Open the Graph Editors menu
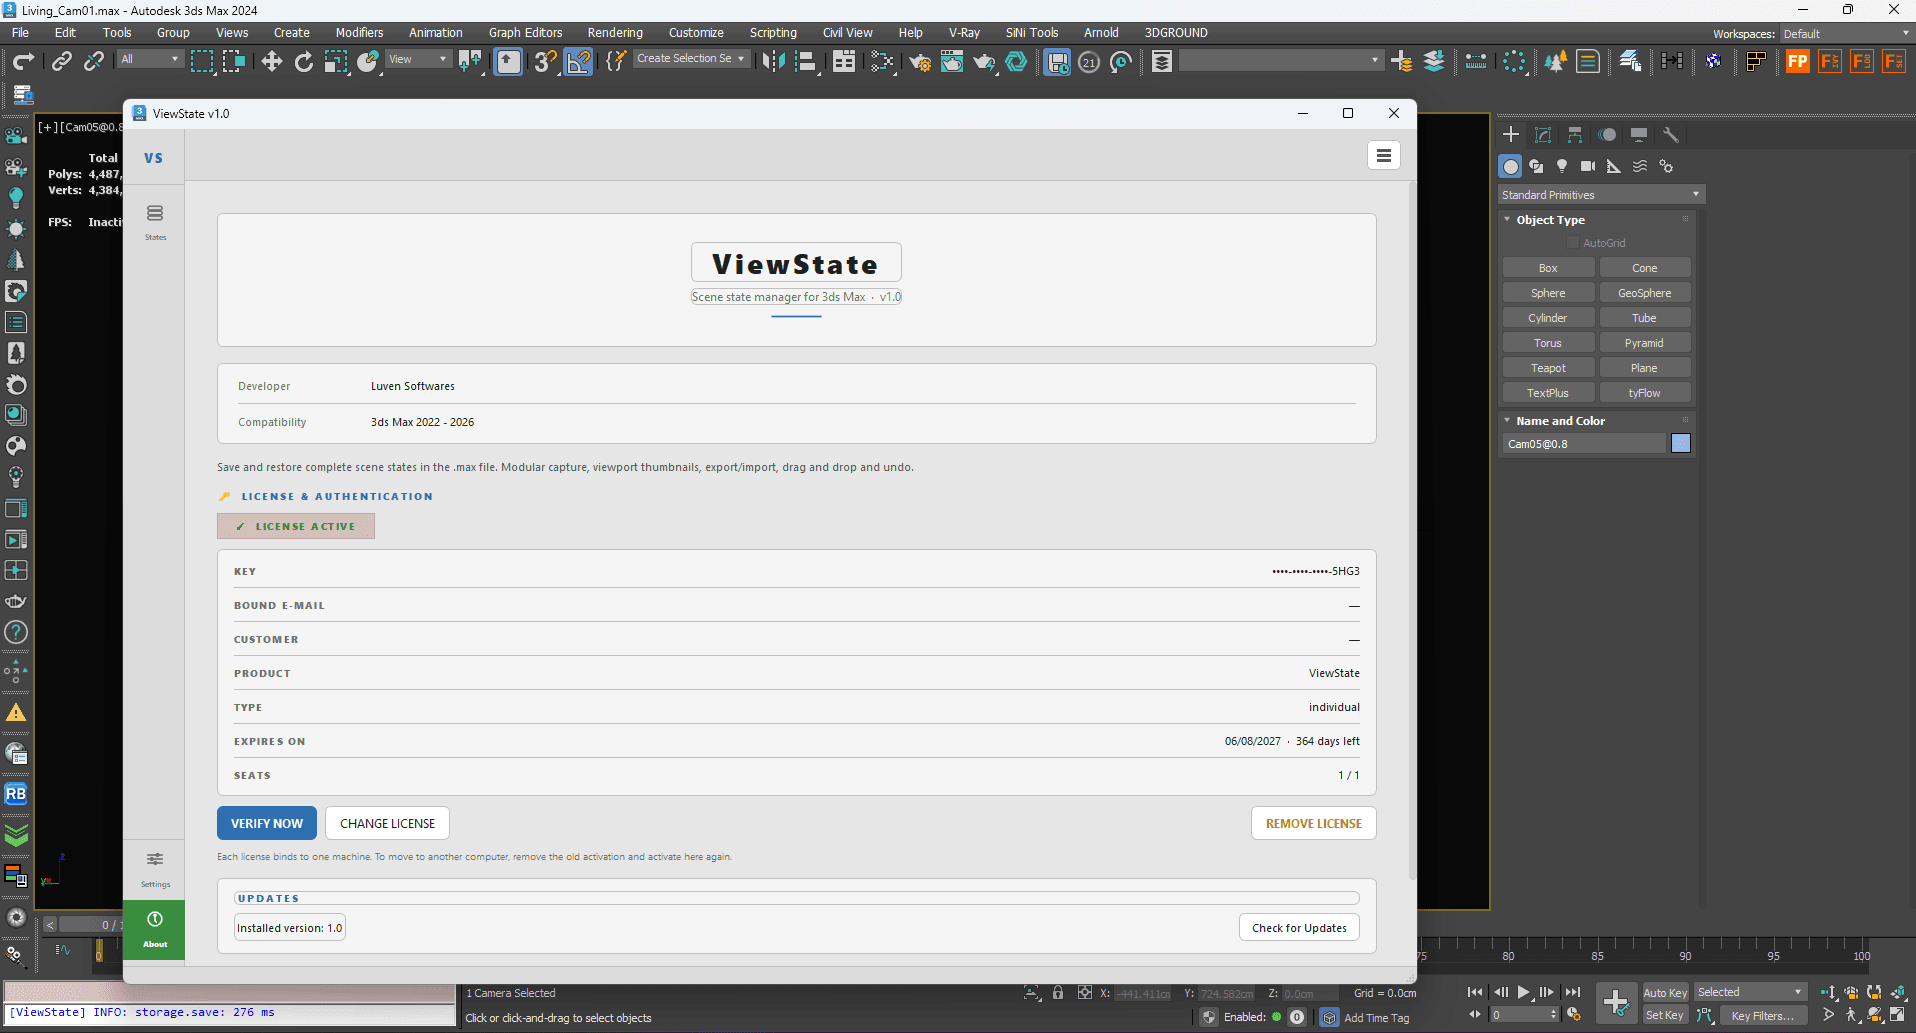This screenshot has width=1916, height=1033. (x=525, y=32)
